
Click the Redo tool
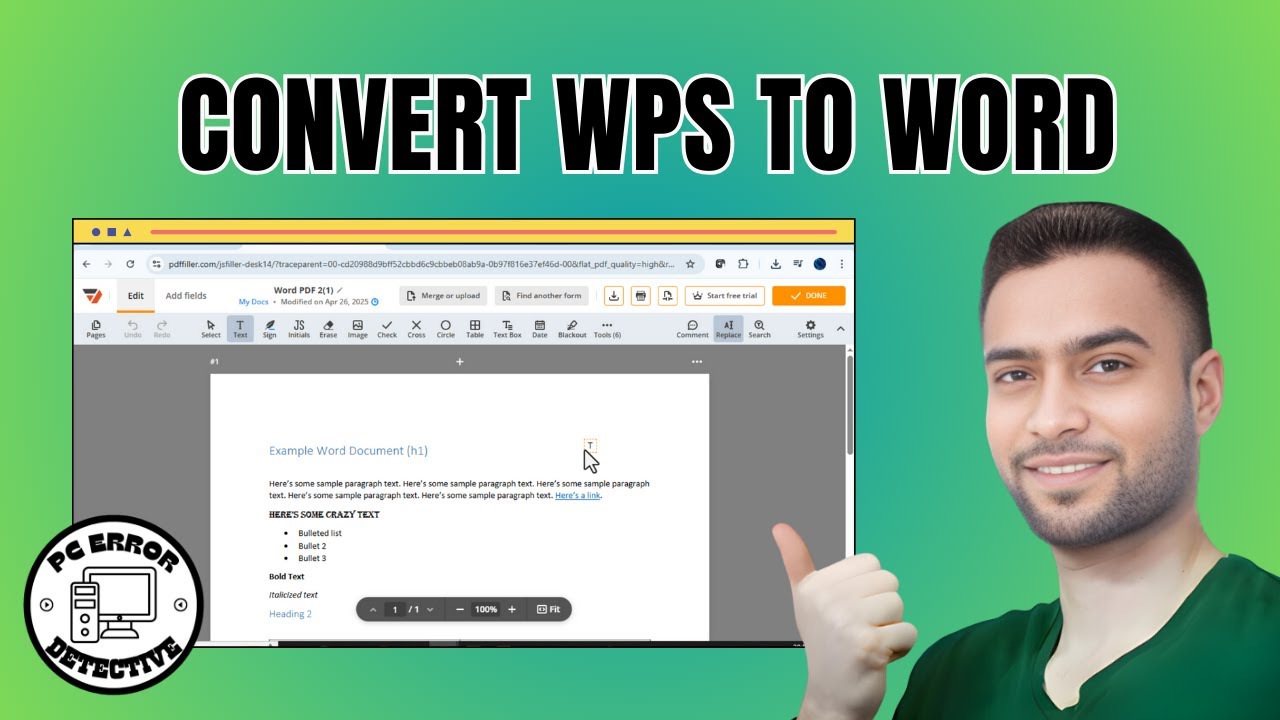[x=162, y=329]
